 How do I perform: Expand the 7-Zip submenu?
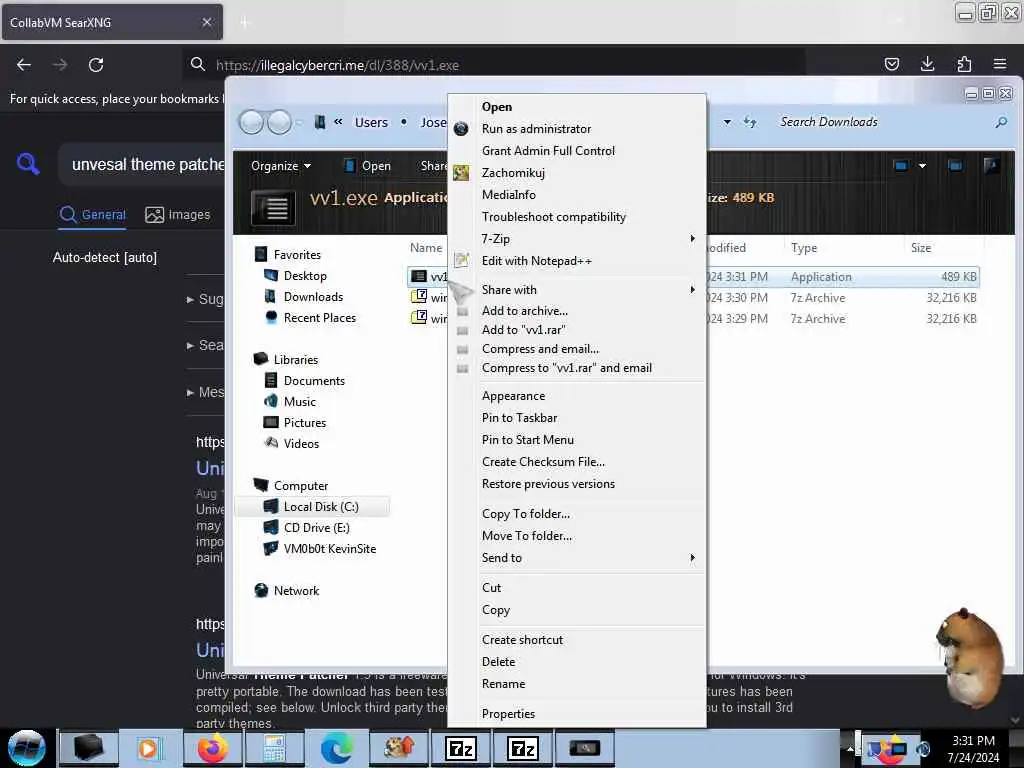(x=576, y=239)
